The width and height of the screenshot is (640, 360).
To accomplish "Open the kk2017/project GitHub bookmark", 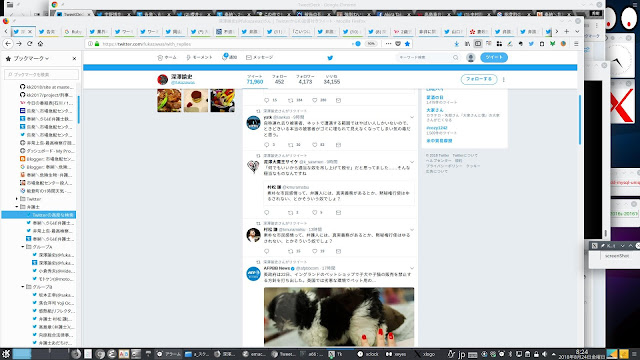I will (47, 95).
